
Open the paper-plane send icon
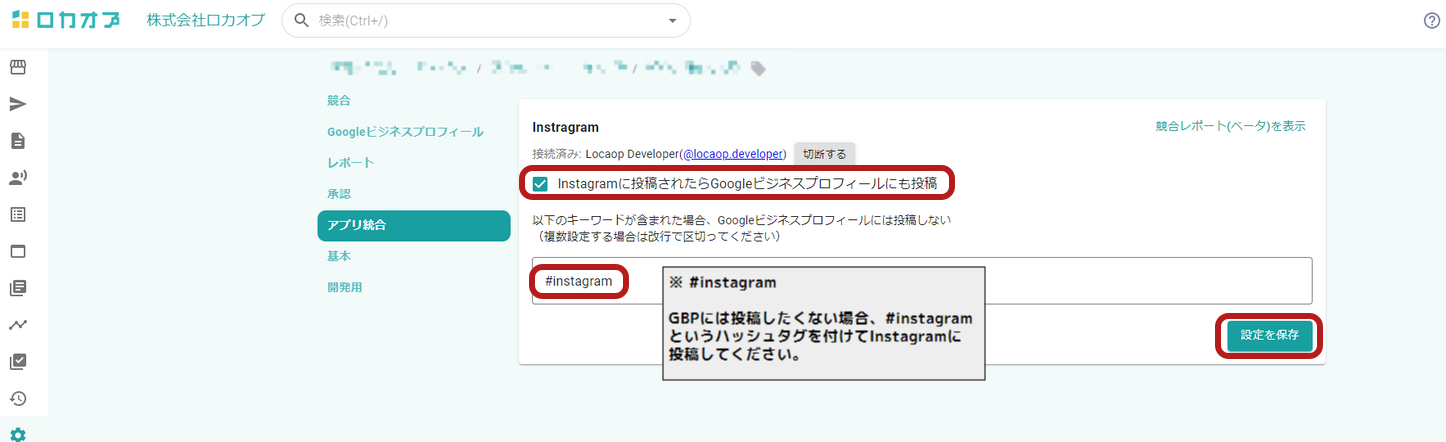[18, 104]
